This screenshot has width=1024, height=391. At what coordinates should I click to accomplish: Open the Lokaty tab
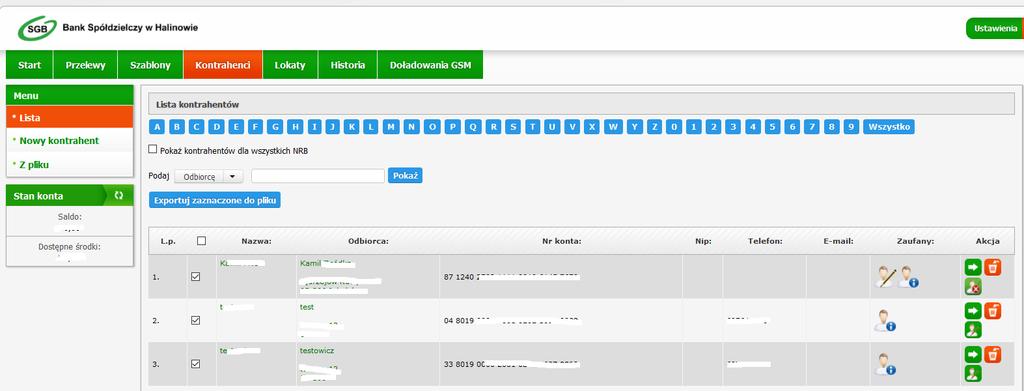coord(290,65)
